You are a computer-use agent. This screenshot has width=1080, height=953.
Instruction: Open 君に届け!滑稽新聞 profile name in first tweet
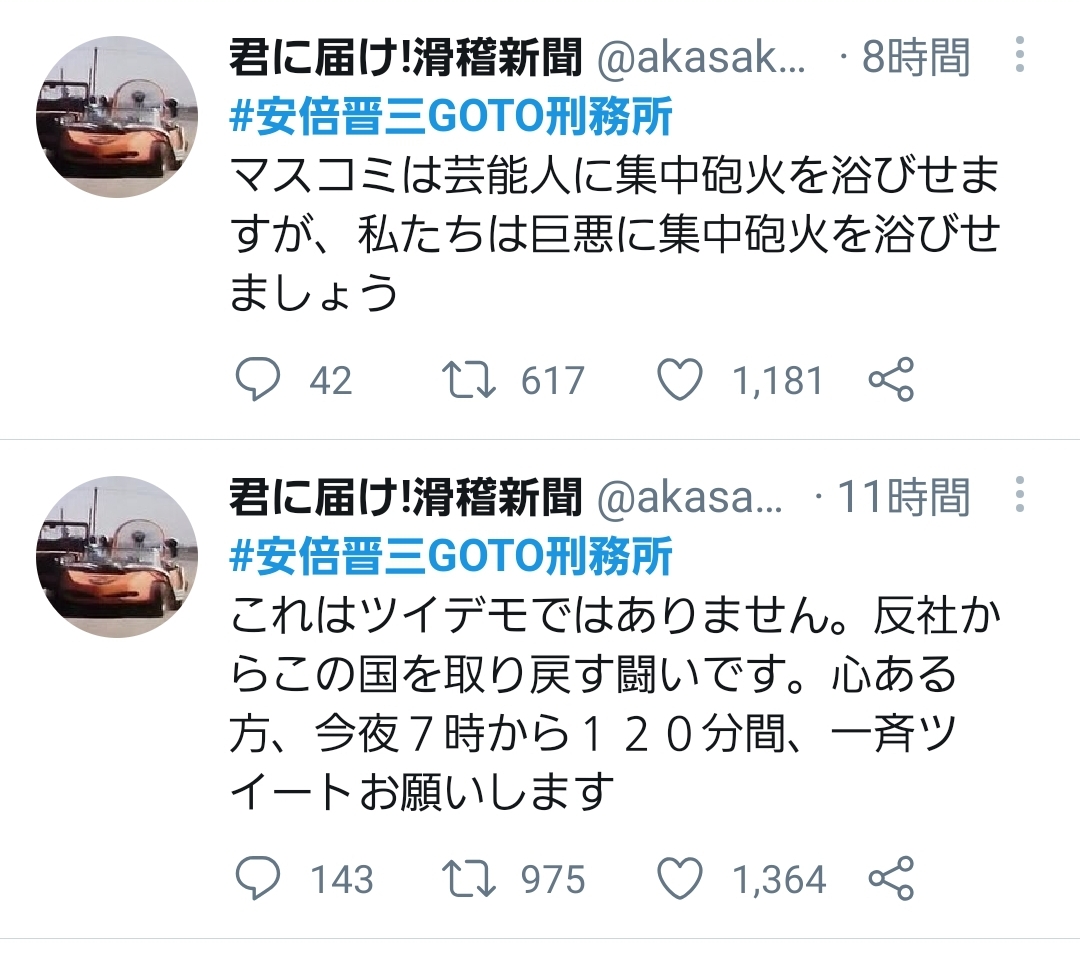(406, 60)
